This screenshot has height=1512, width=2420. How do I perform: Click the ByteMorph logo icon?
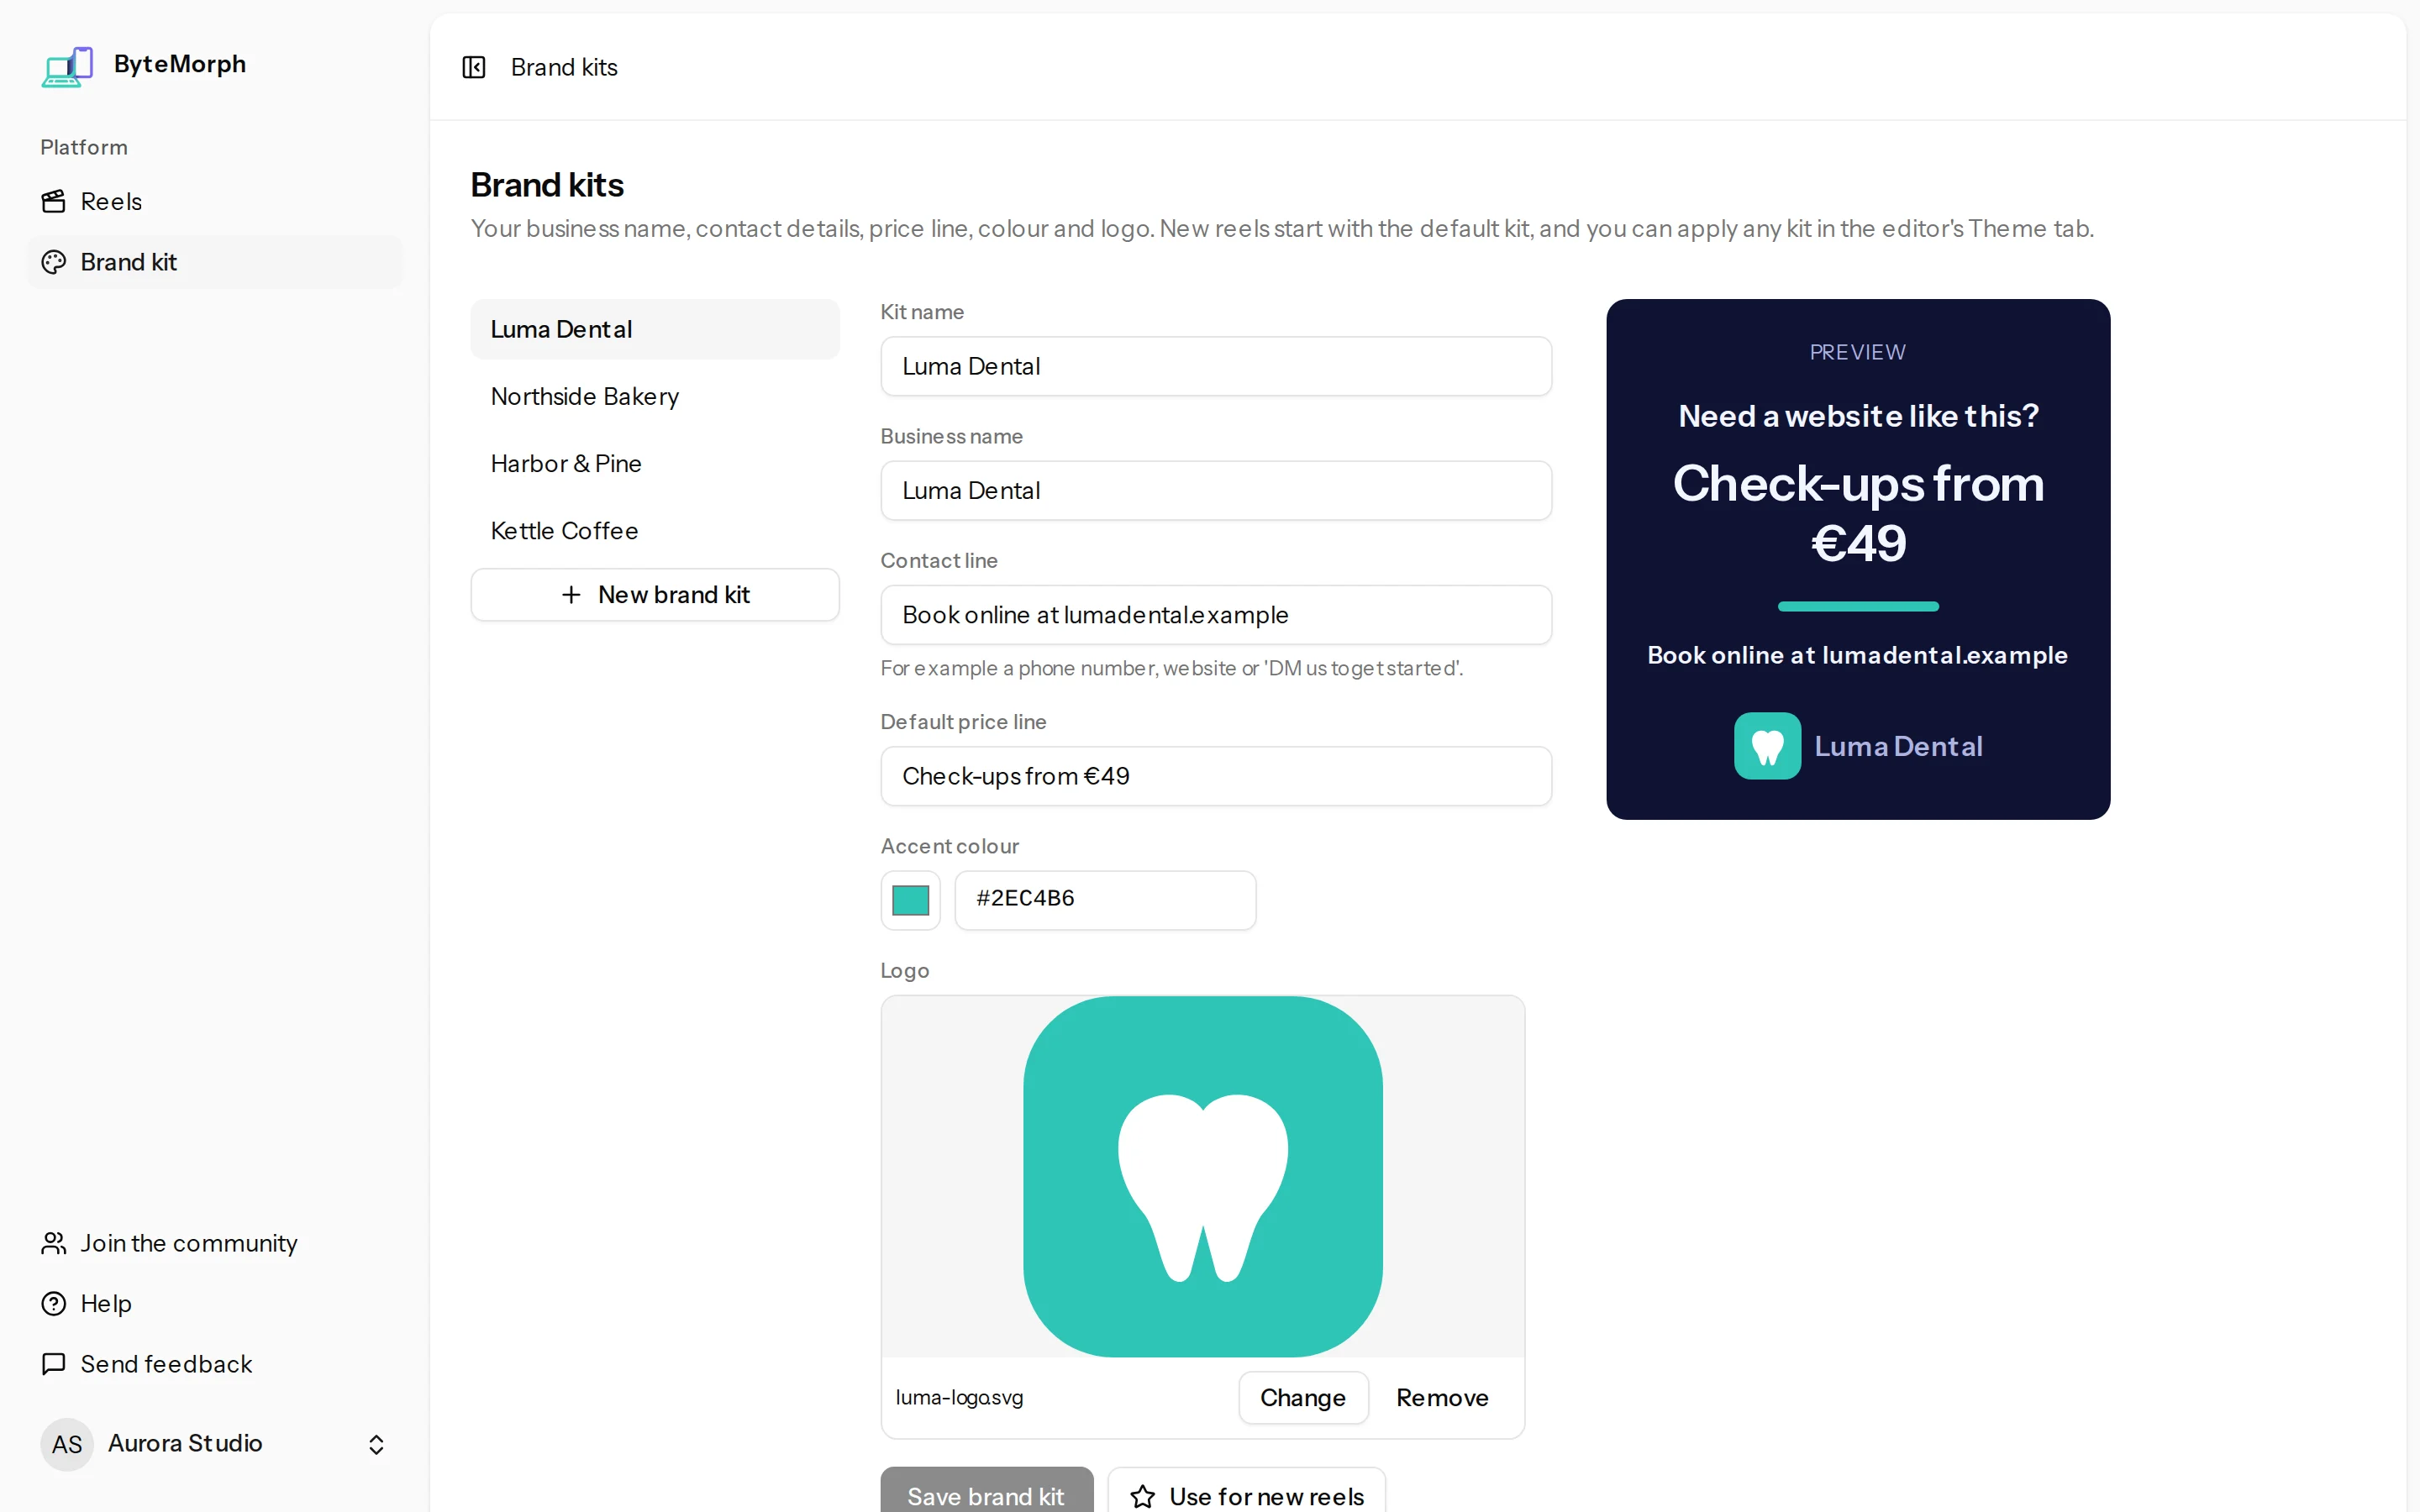[x=67, y=66]
